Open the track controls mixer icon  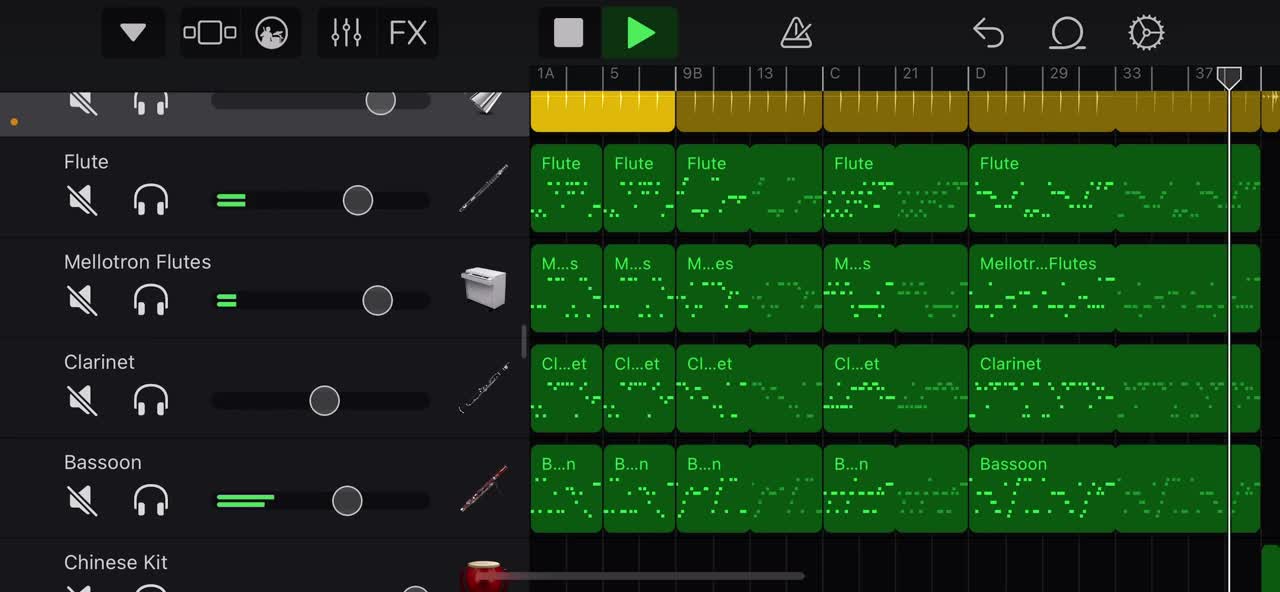[x=346, y=33]
